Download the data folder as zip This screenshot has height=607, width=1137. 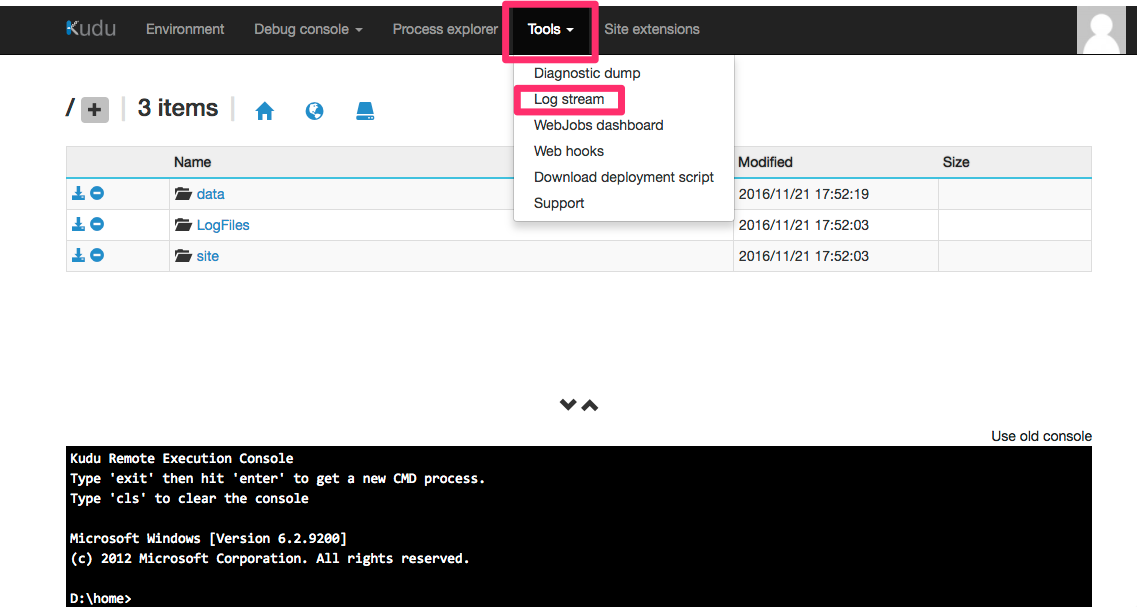click(x=78, y=192)
